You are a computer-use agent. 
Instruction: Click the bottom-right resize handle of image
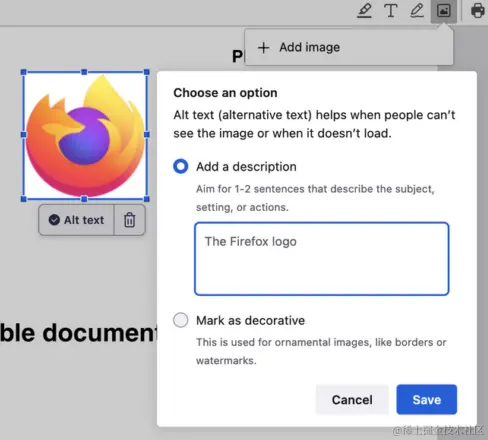[147, 199]
